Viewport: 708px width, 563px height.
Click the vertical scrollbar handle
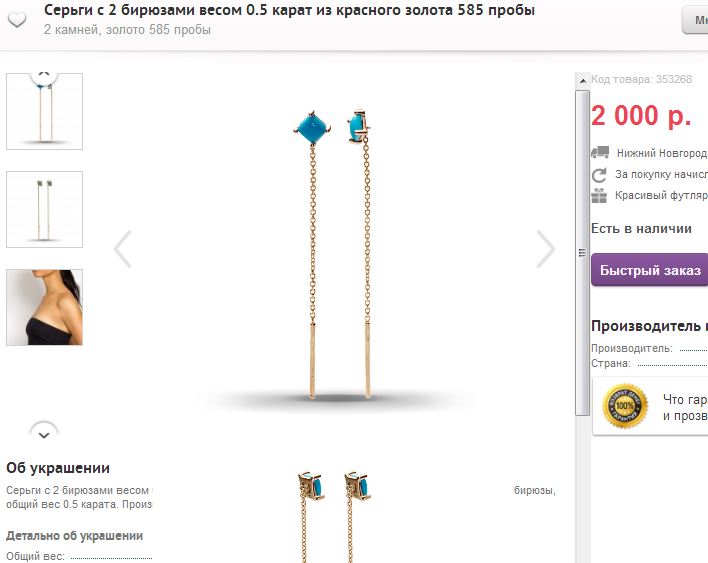[582, 253]
